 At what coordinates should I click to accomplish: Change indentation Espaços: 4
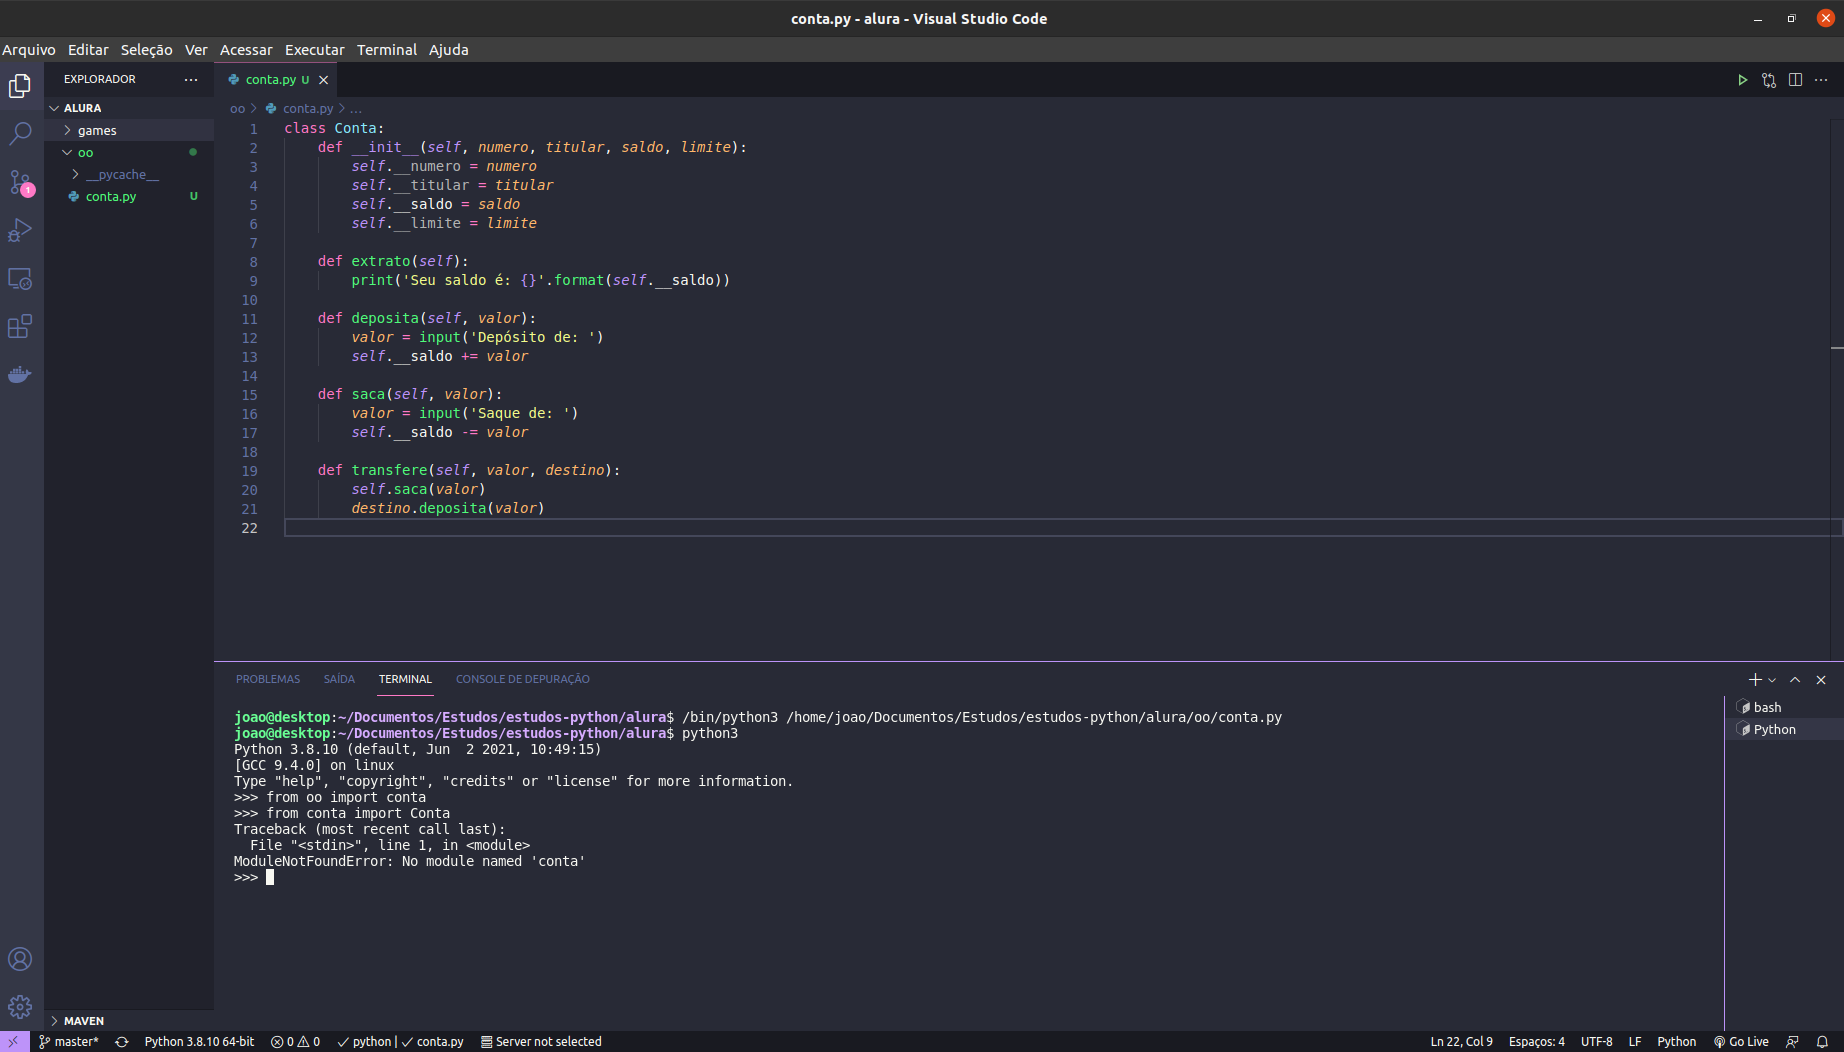[1536, 1041]
